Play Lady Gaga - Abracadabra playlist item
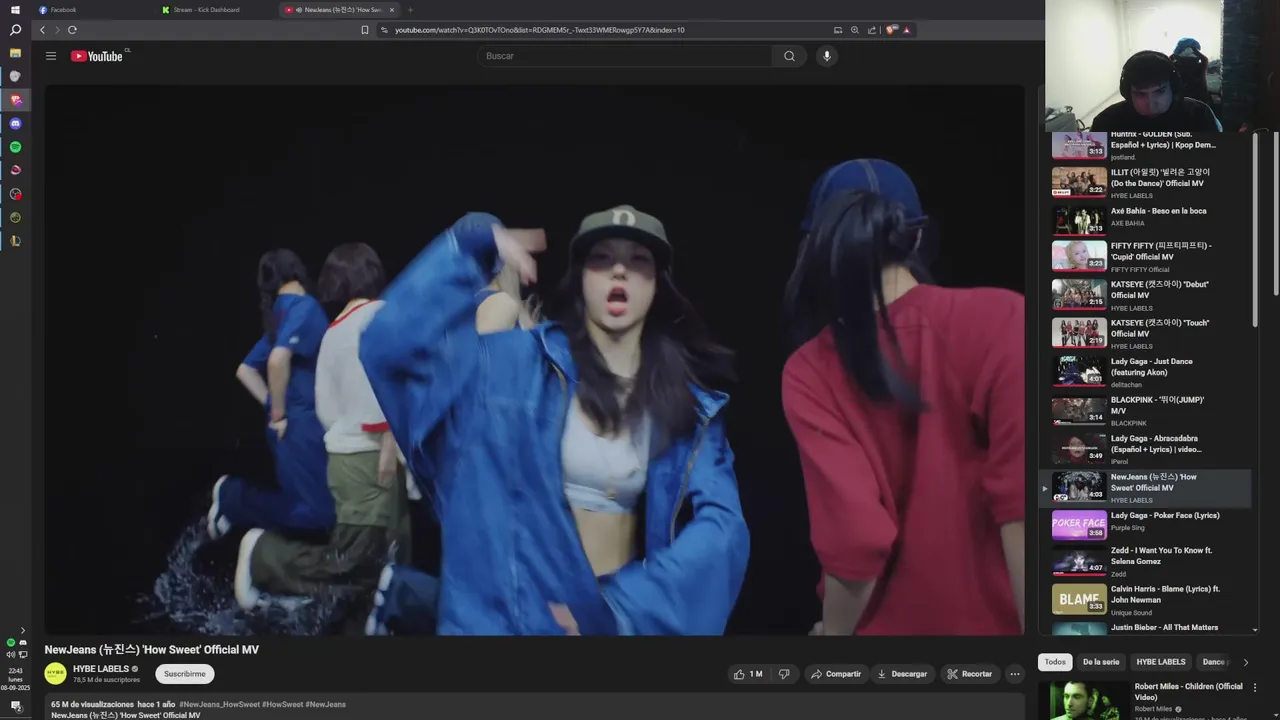 1145,449
